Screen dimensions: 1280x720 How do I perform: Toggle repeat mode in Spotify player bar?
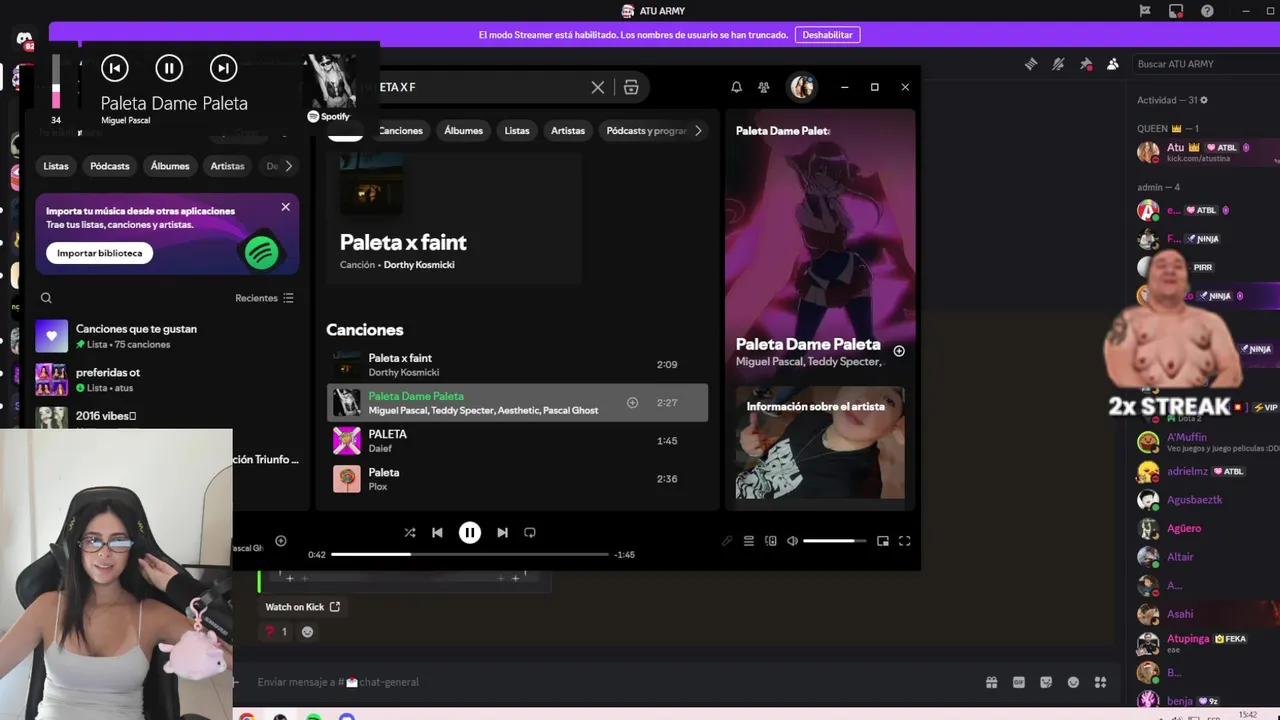pos(530,533)
